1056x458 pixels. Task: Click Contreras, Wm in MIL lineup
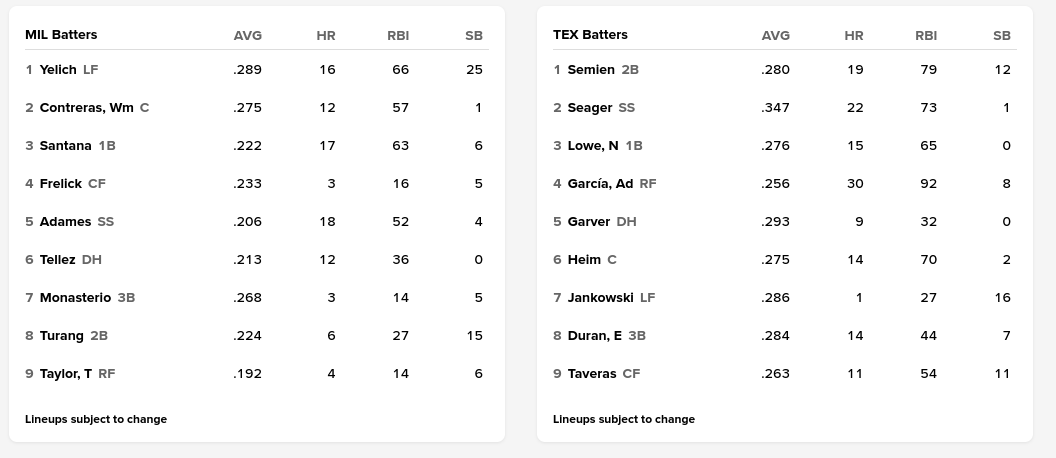pyautogui.click(x=86, y=108)
